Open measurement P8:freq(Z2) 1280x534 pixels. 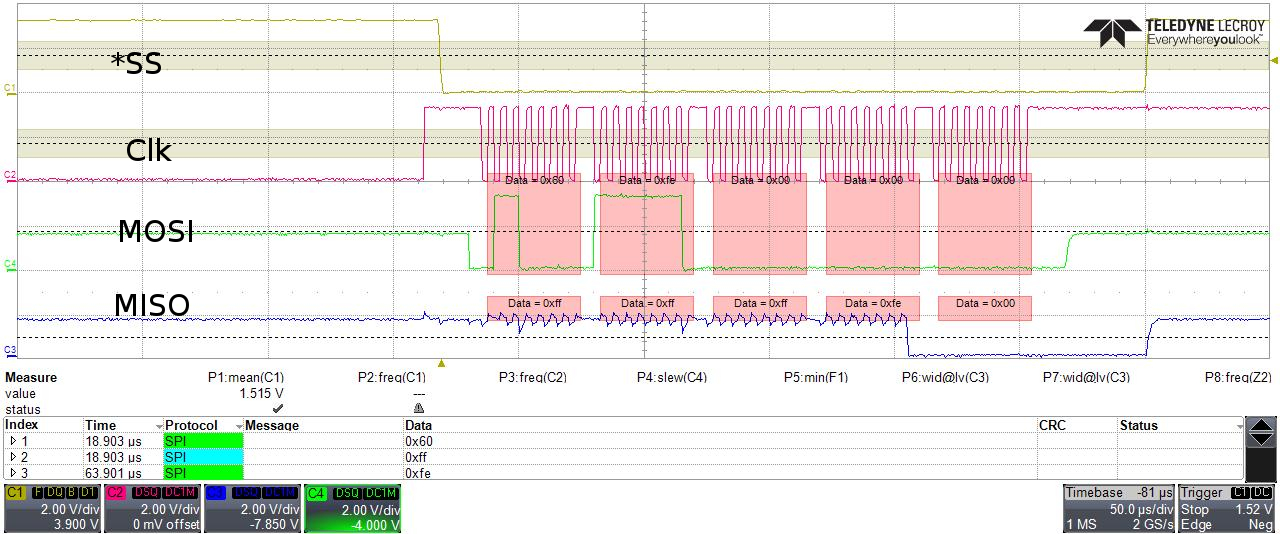click(1238, 377)
